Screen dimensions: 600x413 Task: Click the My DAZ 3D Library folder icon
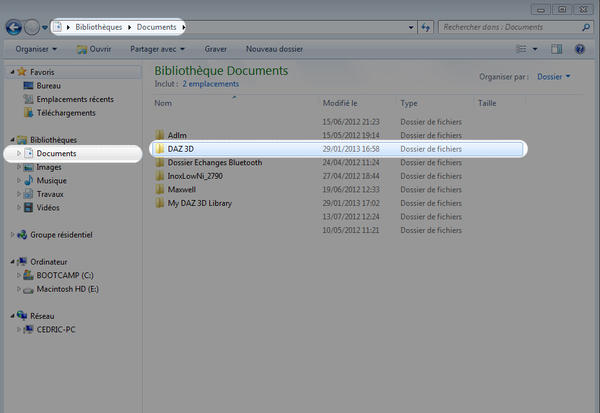(x=160, y=203)
